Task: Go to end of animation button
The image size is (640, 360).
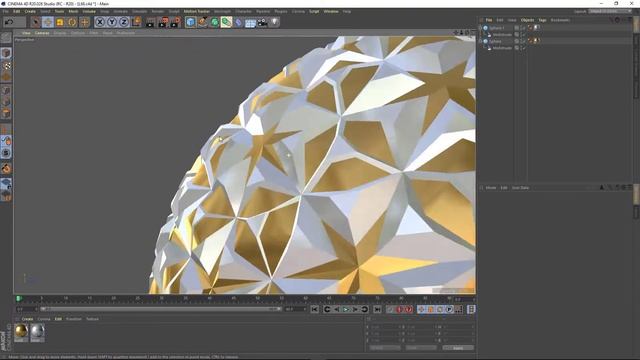Action: tap(378, 309)
